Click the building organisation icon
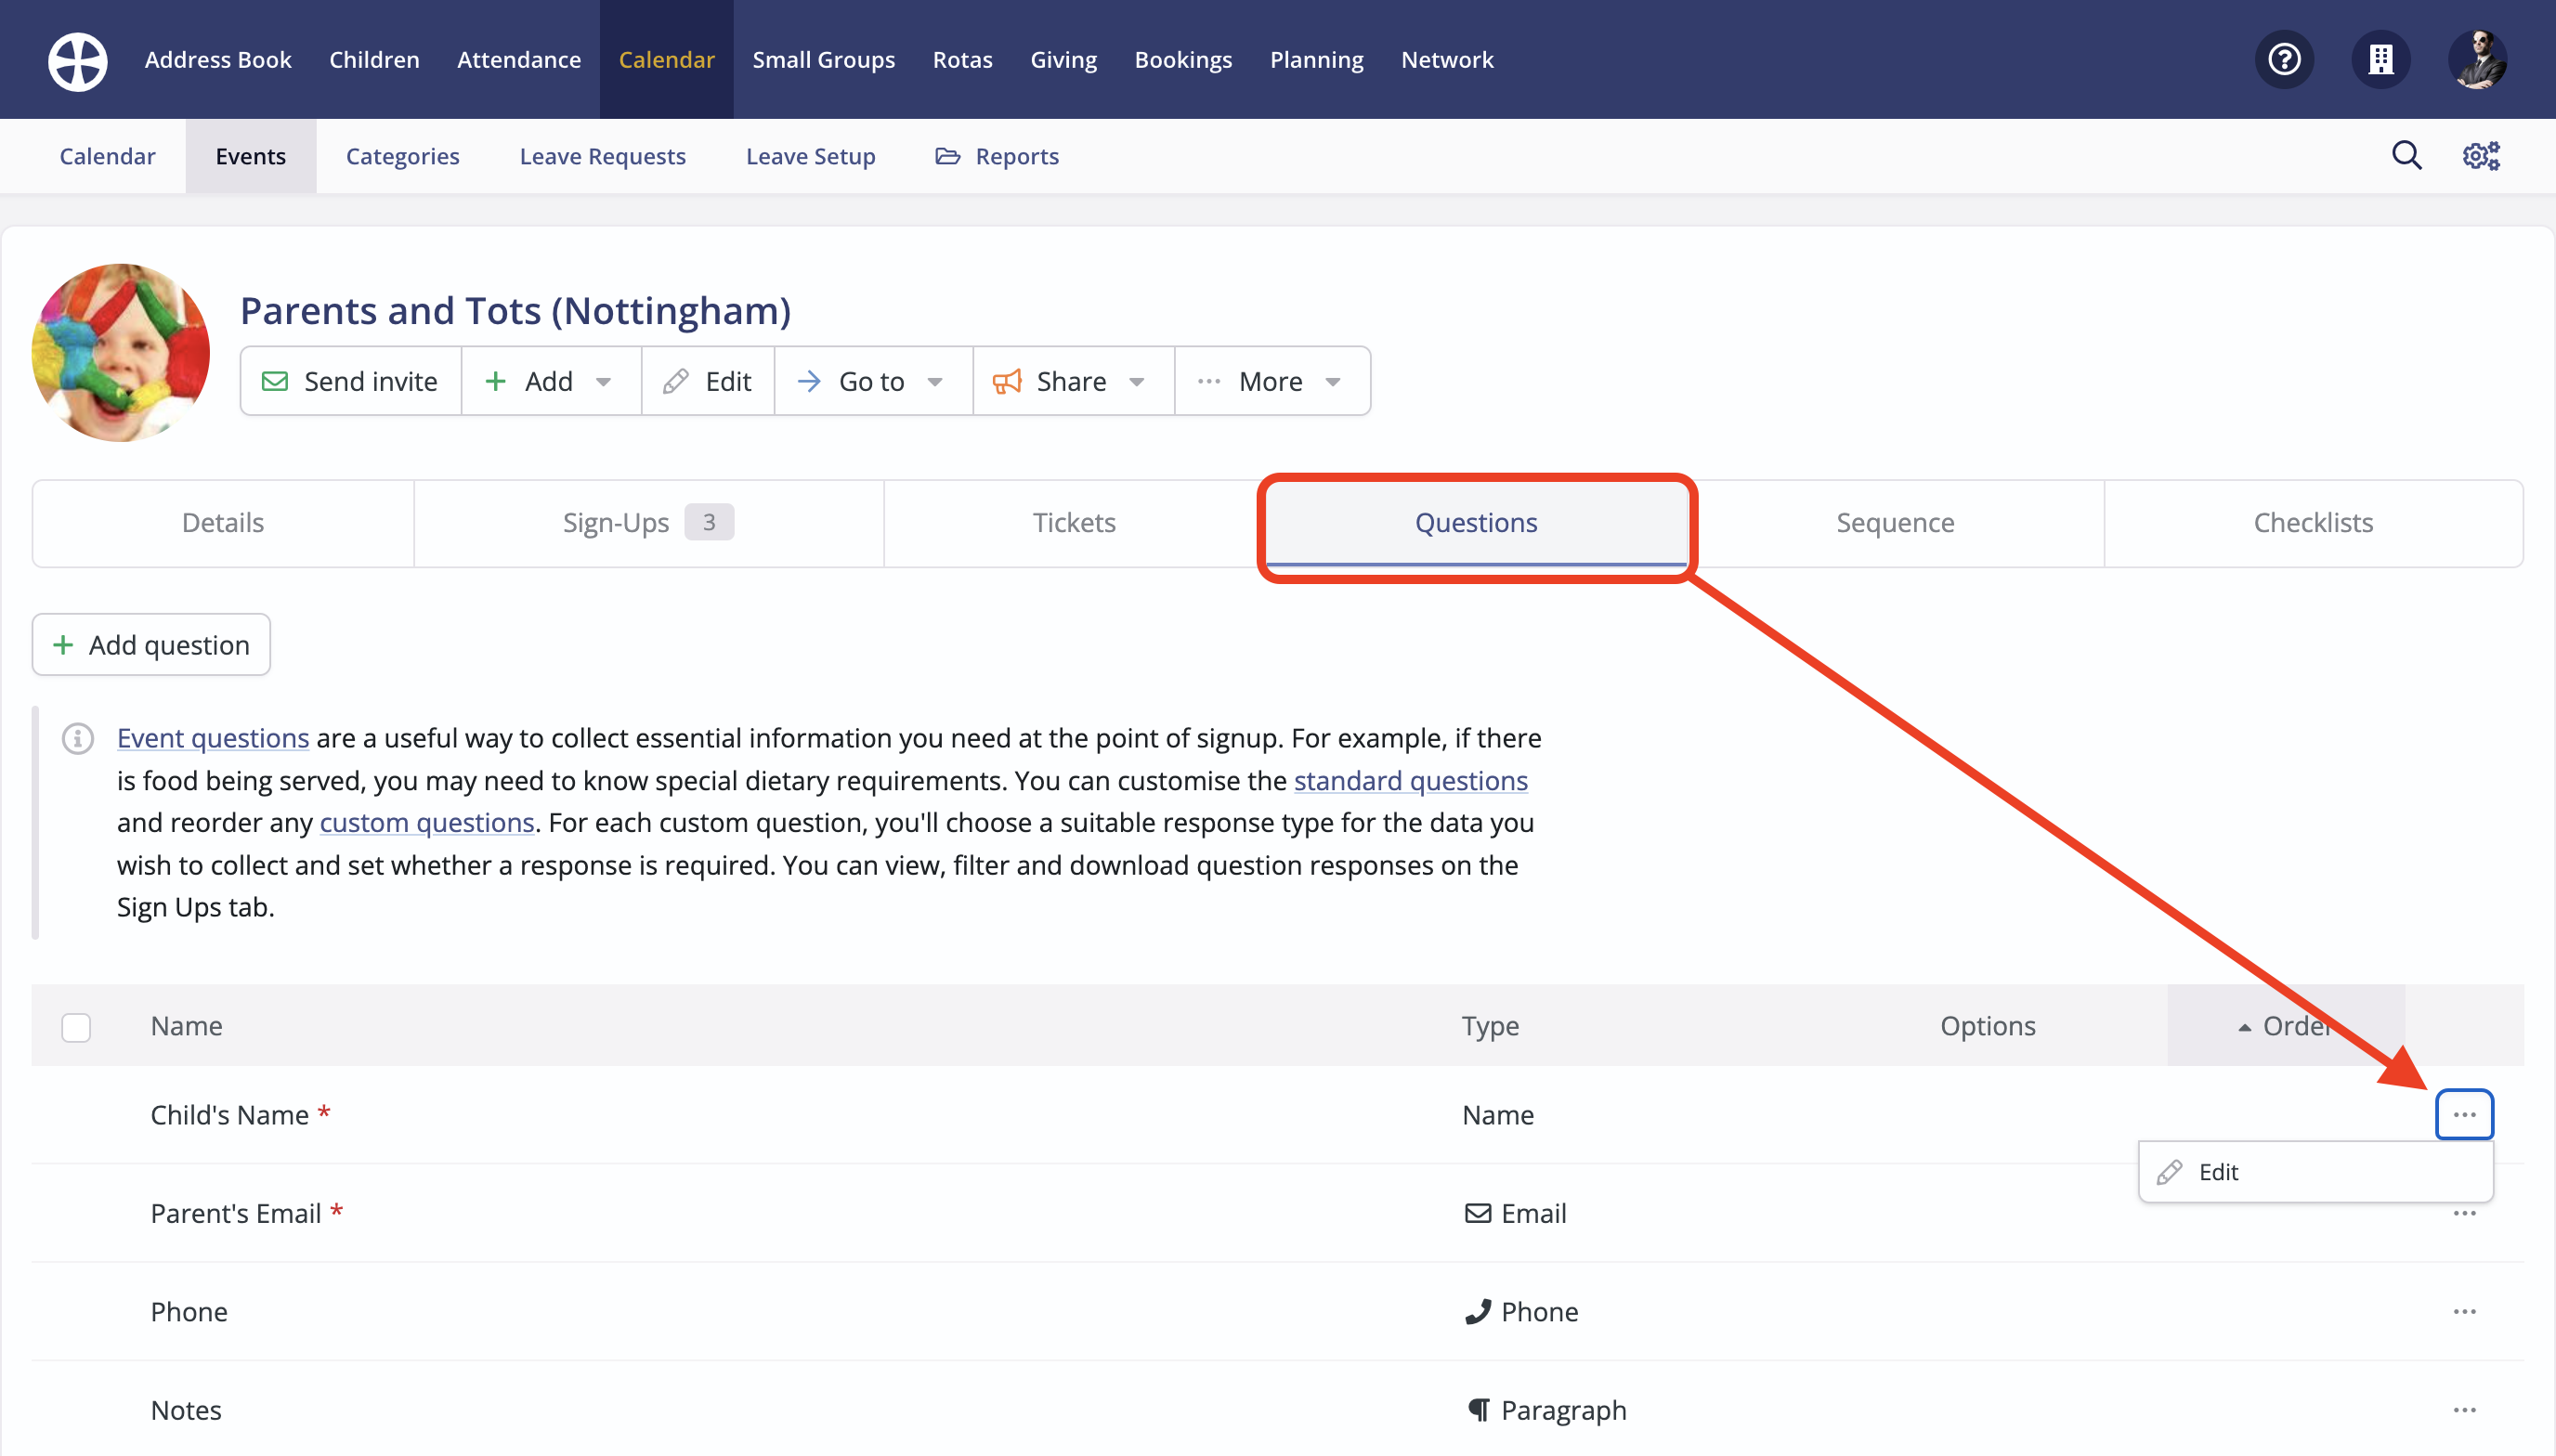Screen dimensions: 2556x1456 pyautogui.click(x=2380, y=60)
